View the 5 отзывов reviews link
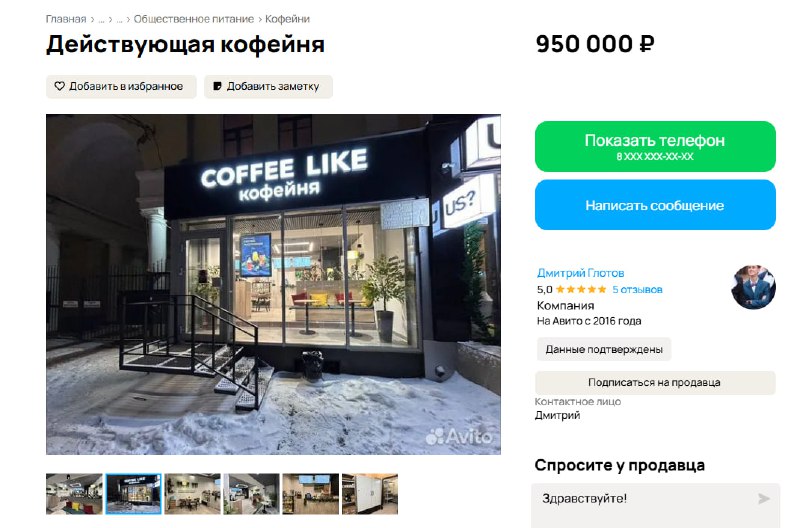800x528 pixels. point(637,289)
